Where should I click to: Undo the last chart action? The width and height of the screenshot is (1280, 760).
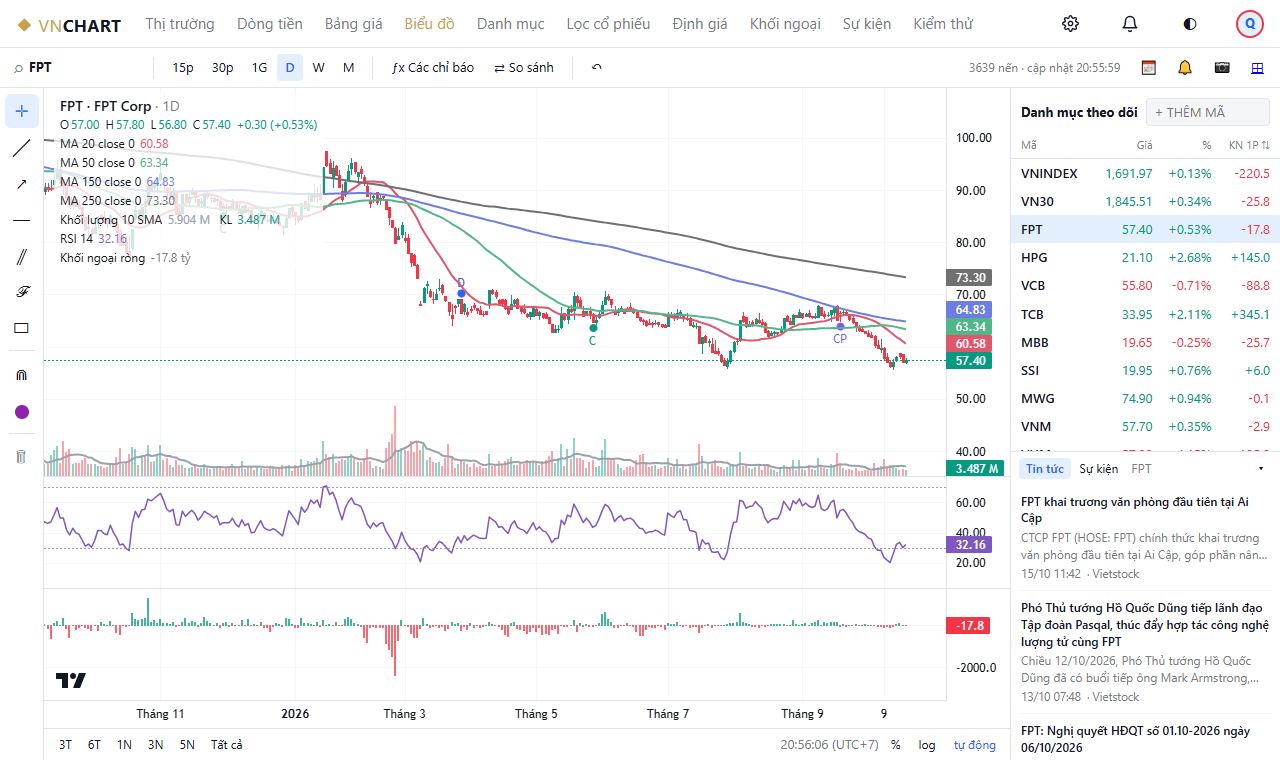pyautogui.click(x=597, y=68)
